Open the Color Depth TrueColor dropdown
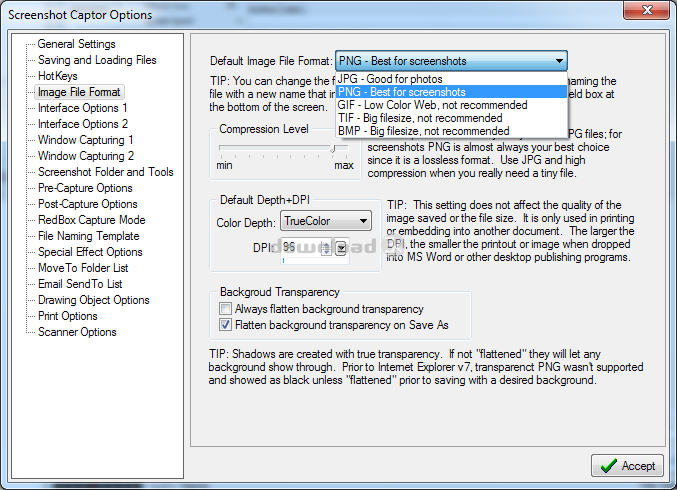Viewport: 677px width, 490px height. [326, 221]
